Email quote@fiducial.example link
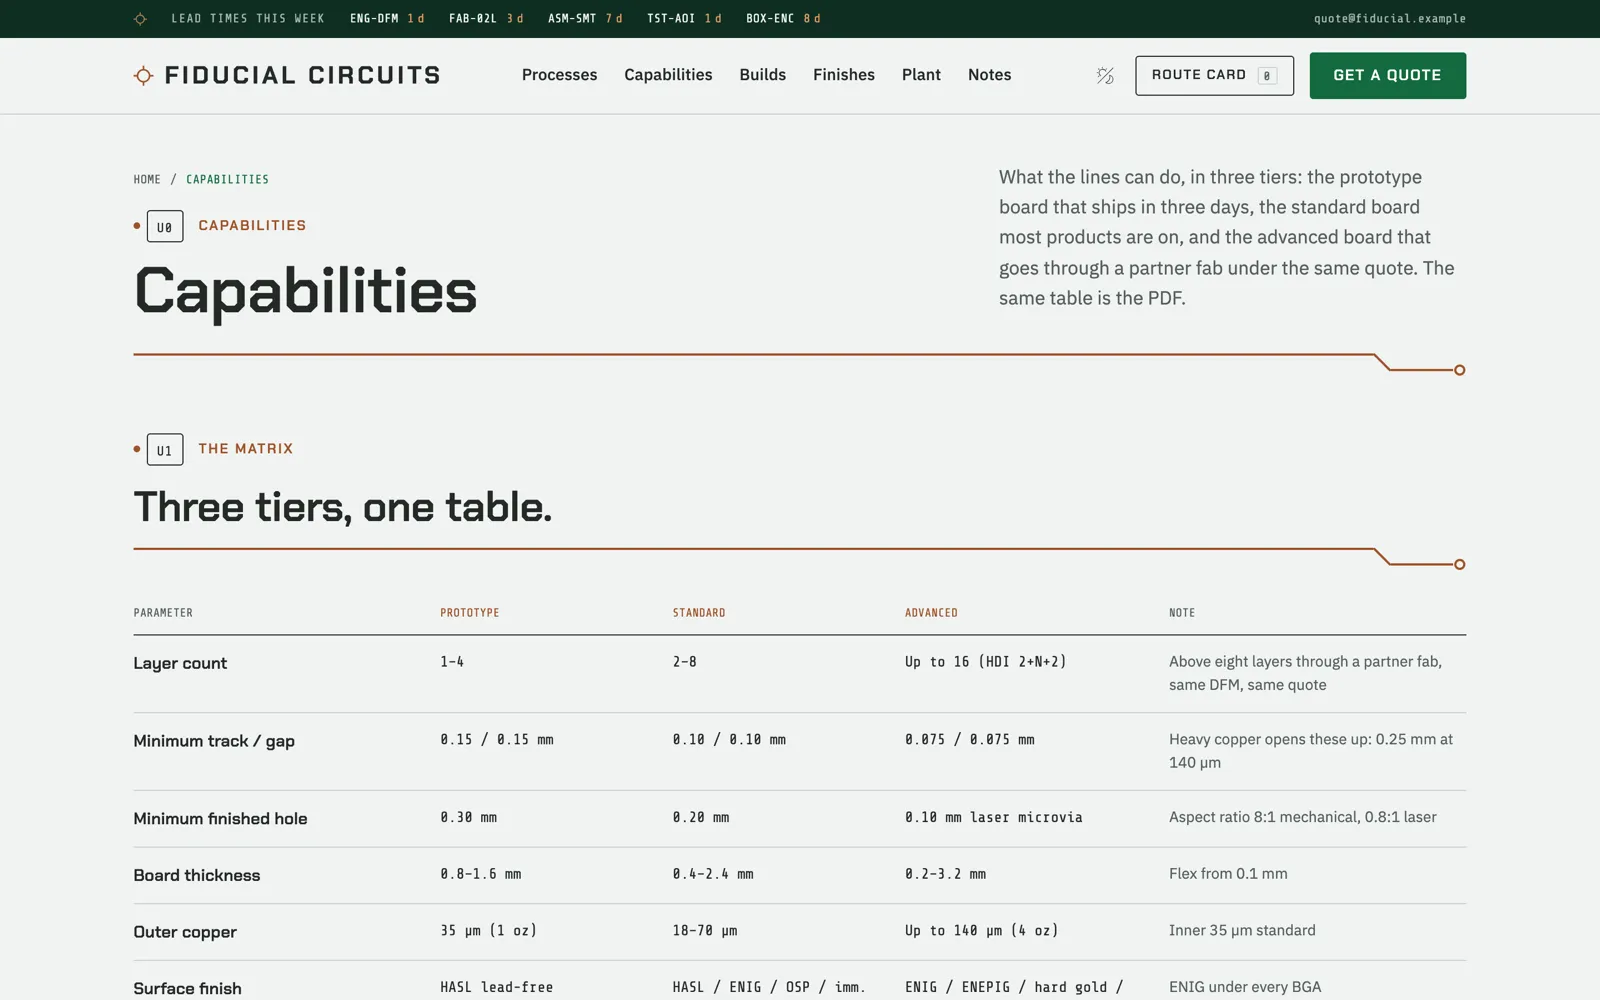This screenshot has height=1000, width=1600. (1389, 19)
